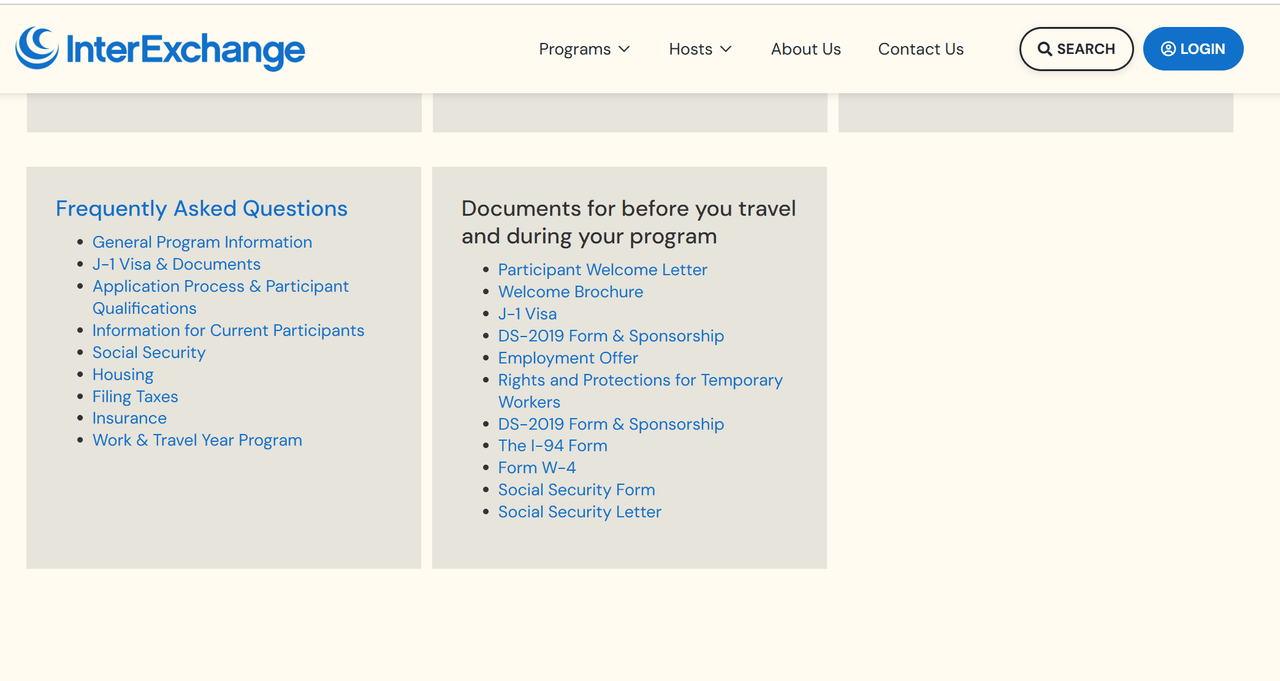Open Rights and Protections for Temporary Workers
This screenshot has height=681, width=1280.
pyautogui.click(x=641, y=391)
